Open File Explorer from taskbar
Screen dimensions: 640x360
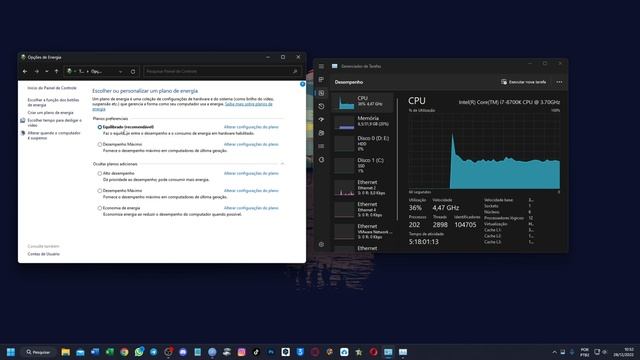(65, 352)
